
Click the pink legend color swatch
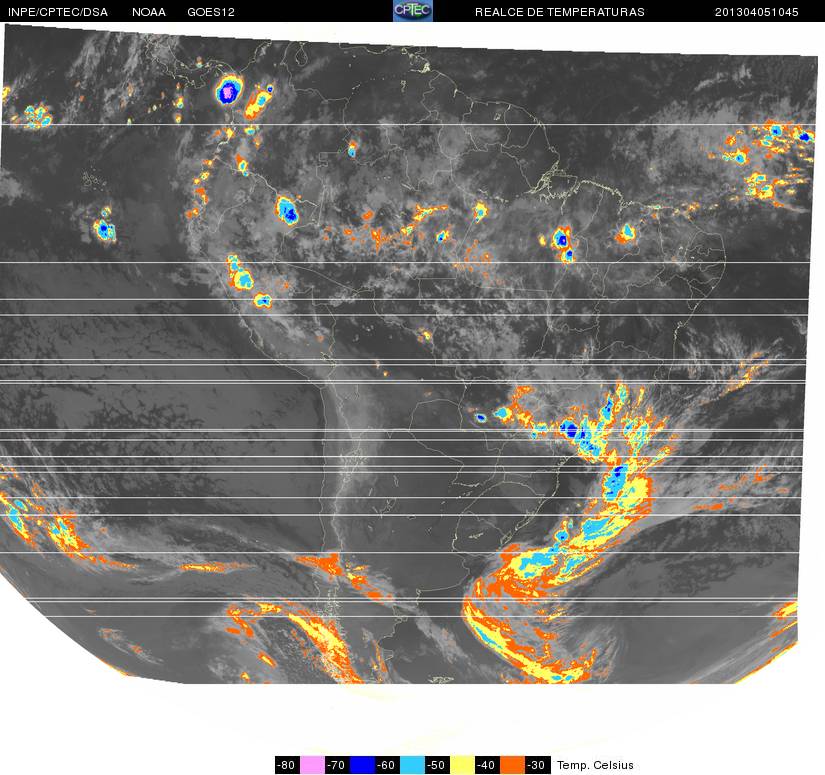coord(312,765)
